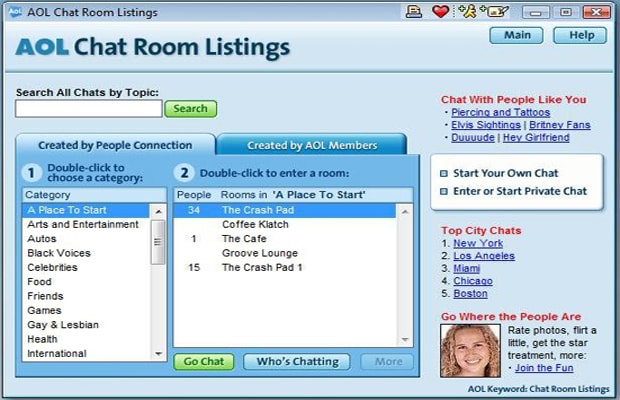This screenshot has height=400, width=620.
Task: Select the Health category
Action: tap(86, 339)
